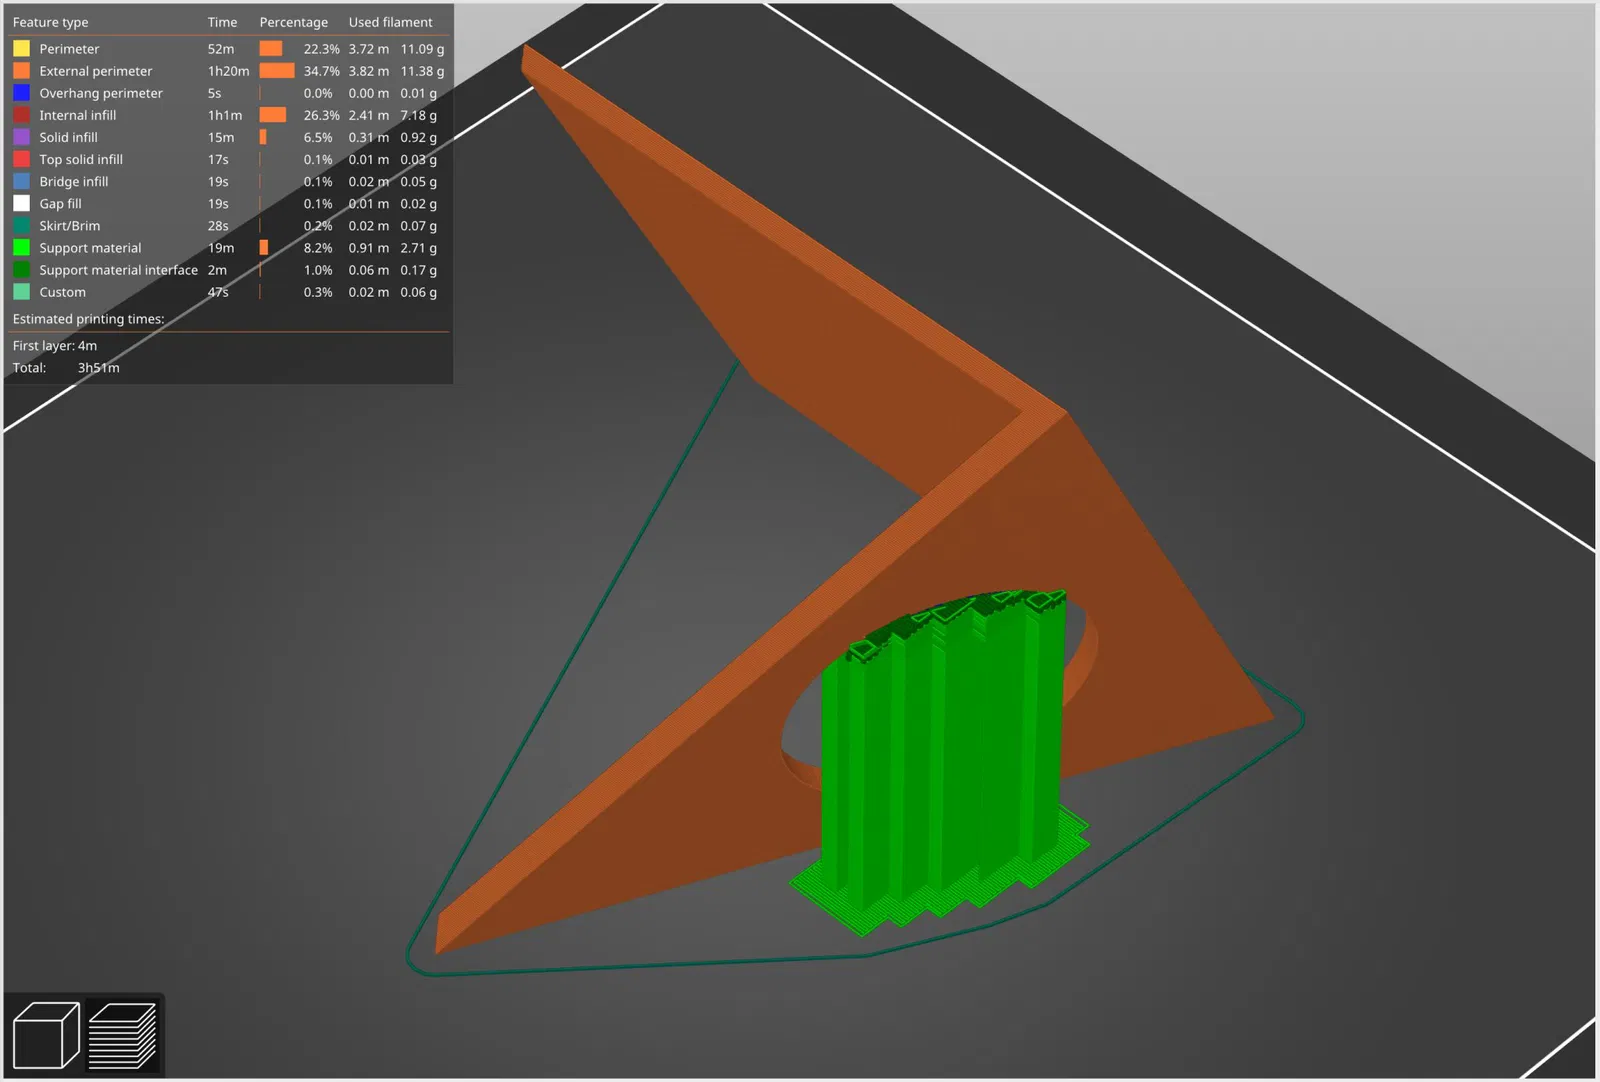This screenshot has height=1082, width=1600.
Task: Click the white Gap fill color swatch
Action: coord(21,203)
